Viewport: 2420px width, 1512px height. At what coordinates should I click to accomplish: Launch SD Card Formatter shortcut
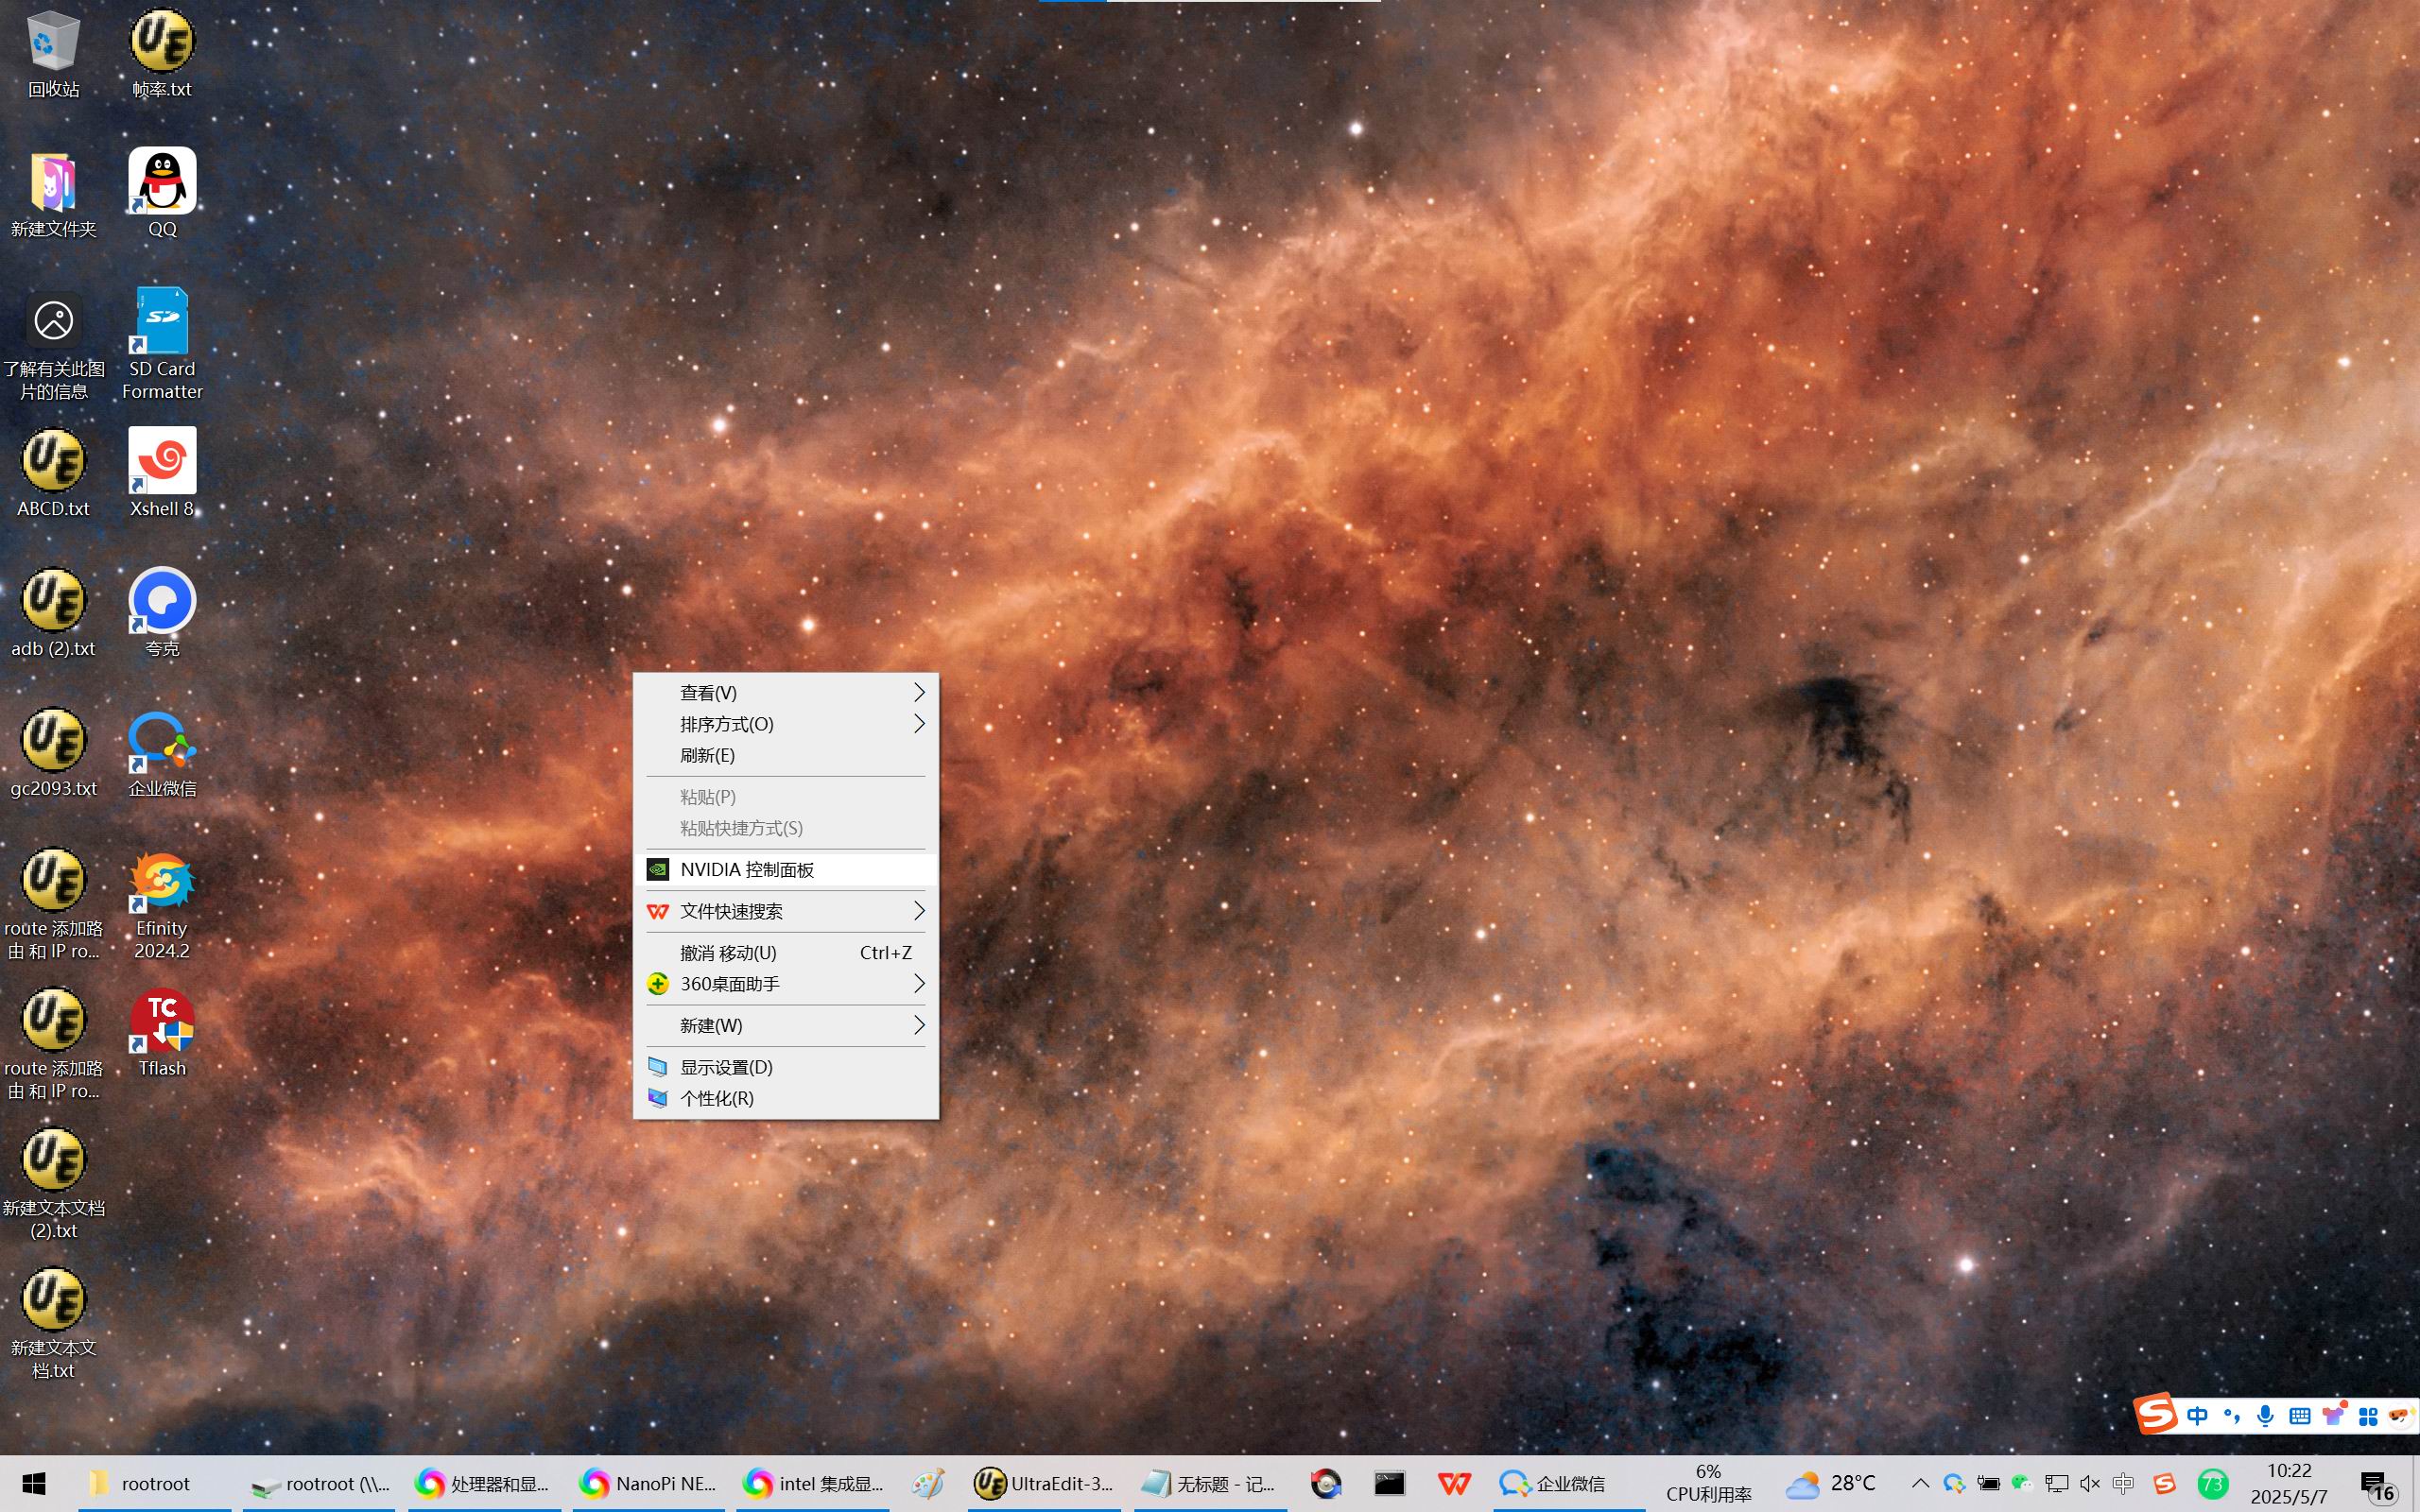tap(162, 322)
